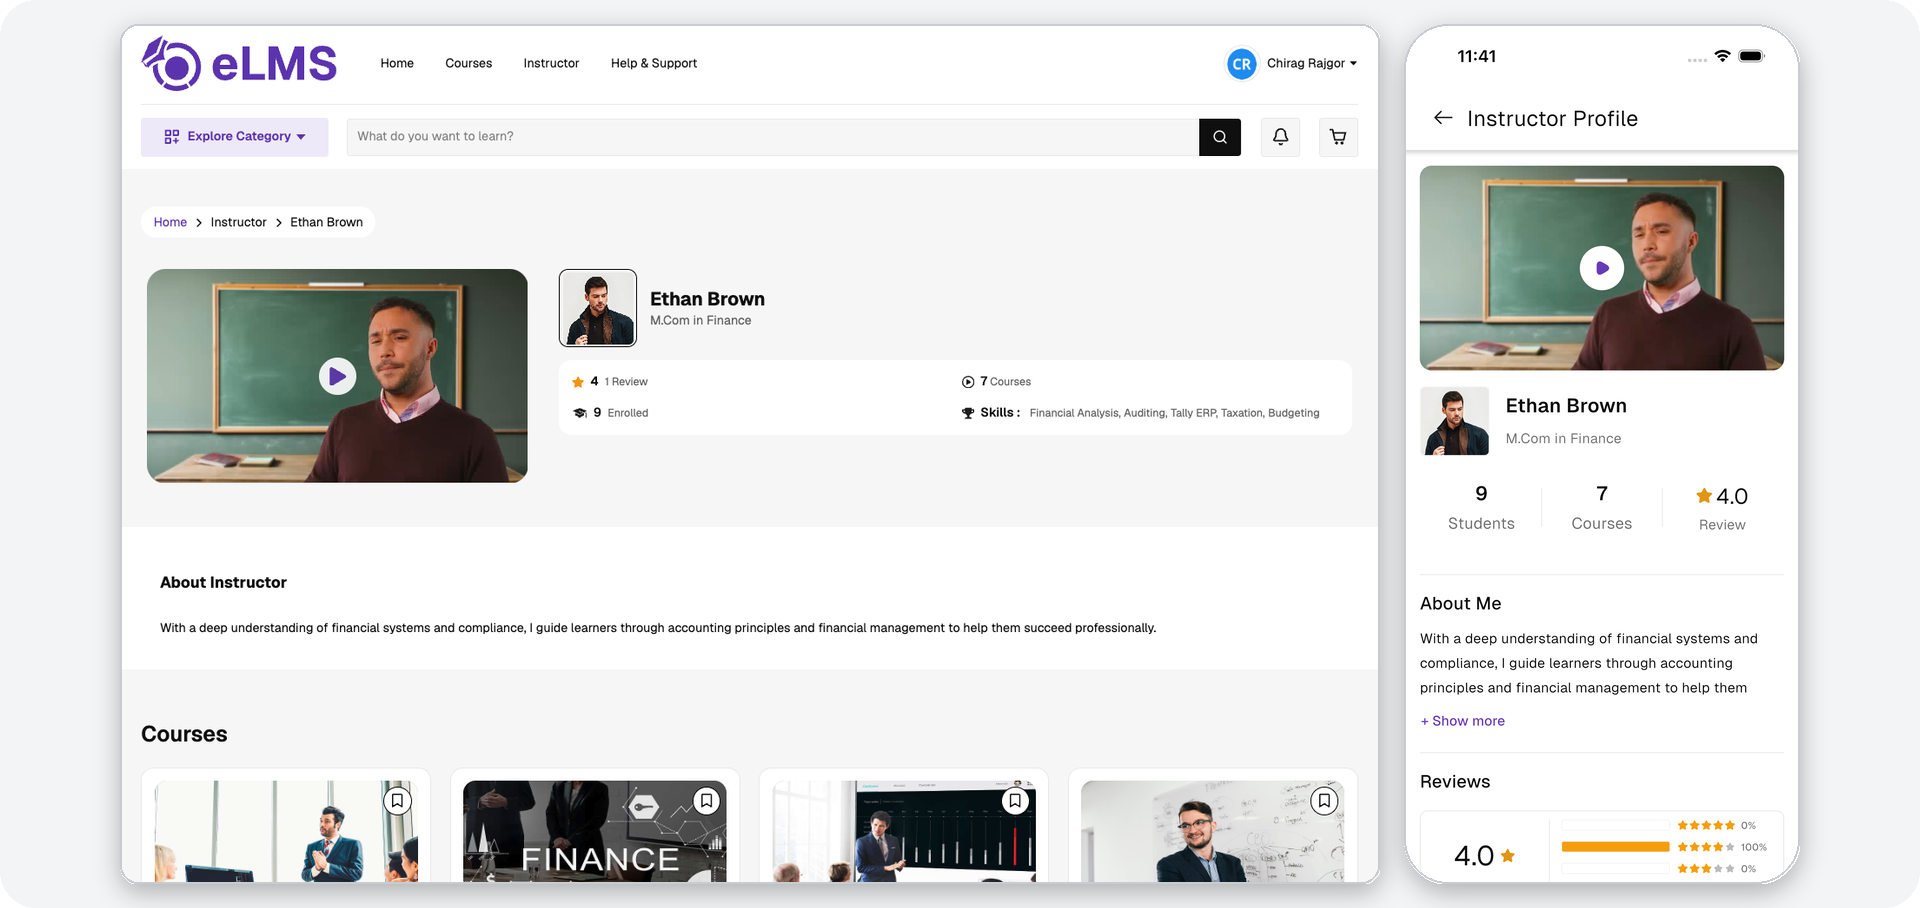Open notifications bell icon
The image size is (1920, 908).
[1280, 137]
